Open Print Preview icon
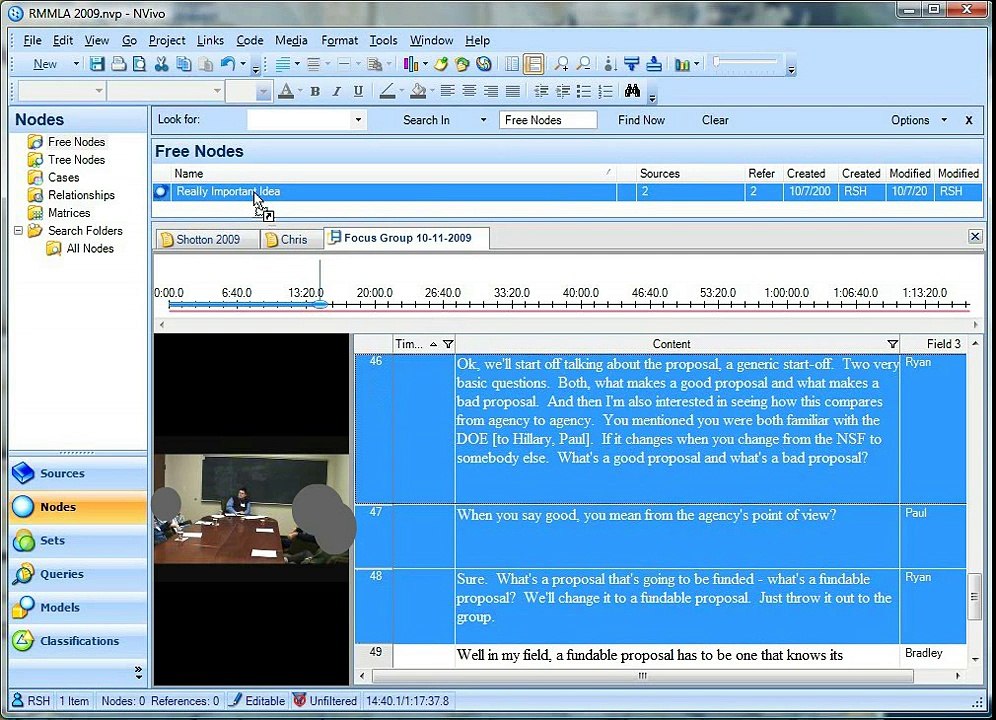996x720 pixels. [x=139, y=64]
